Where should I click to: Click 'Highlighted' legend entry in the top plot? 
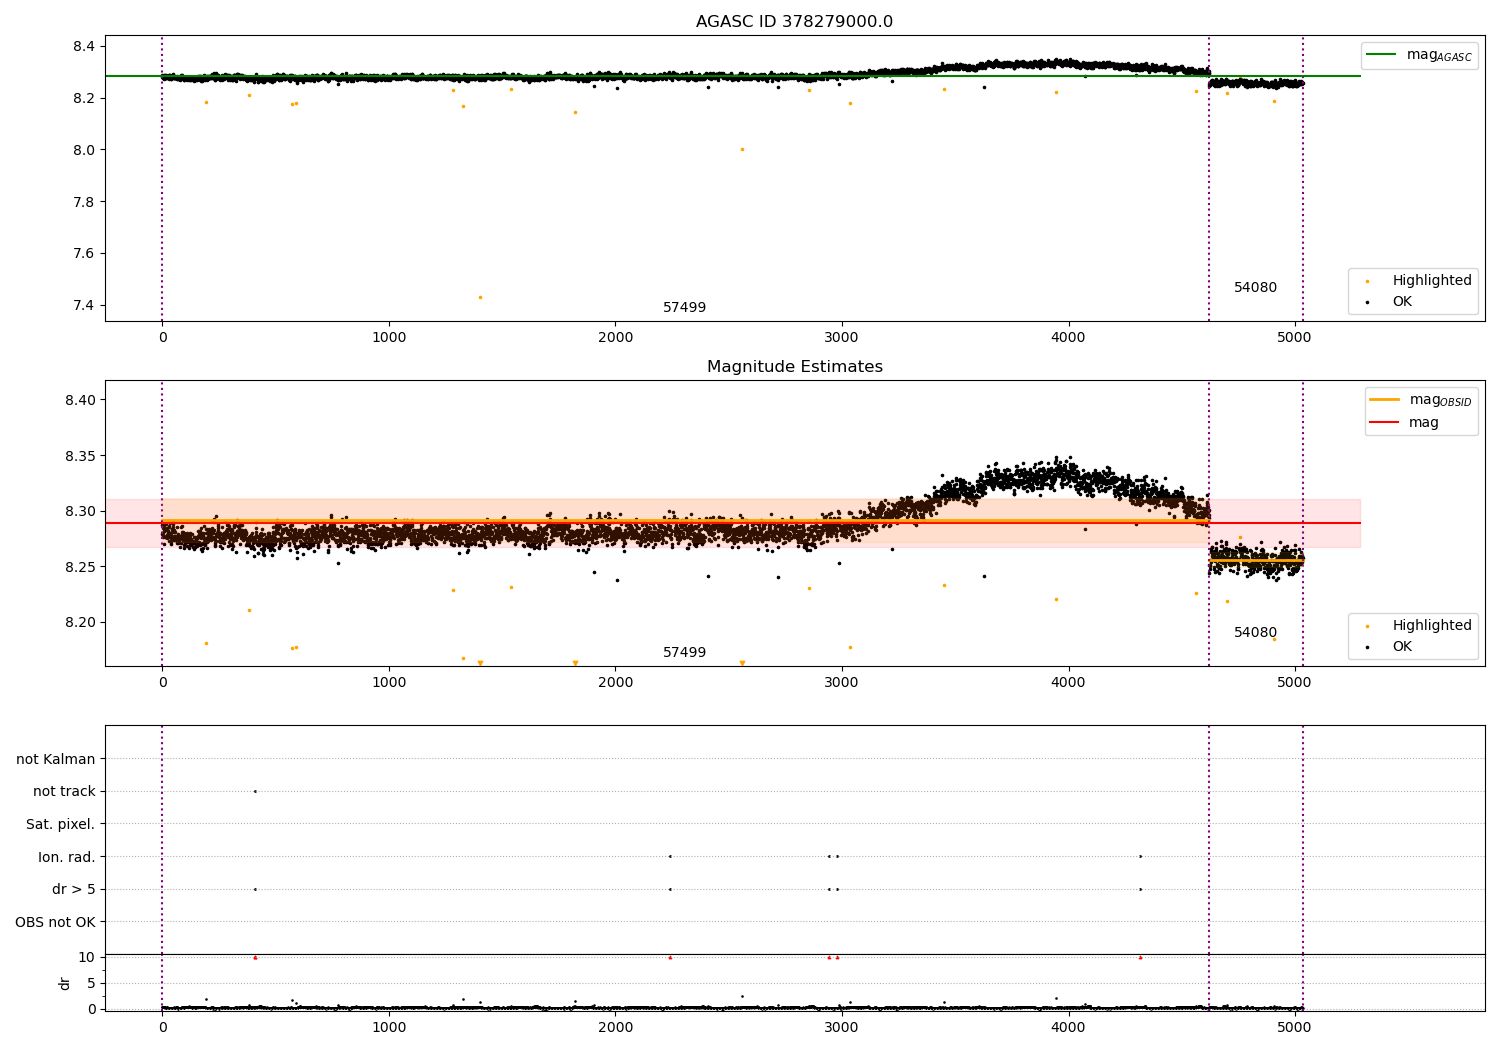point(1420,281)
